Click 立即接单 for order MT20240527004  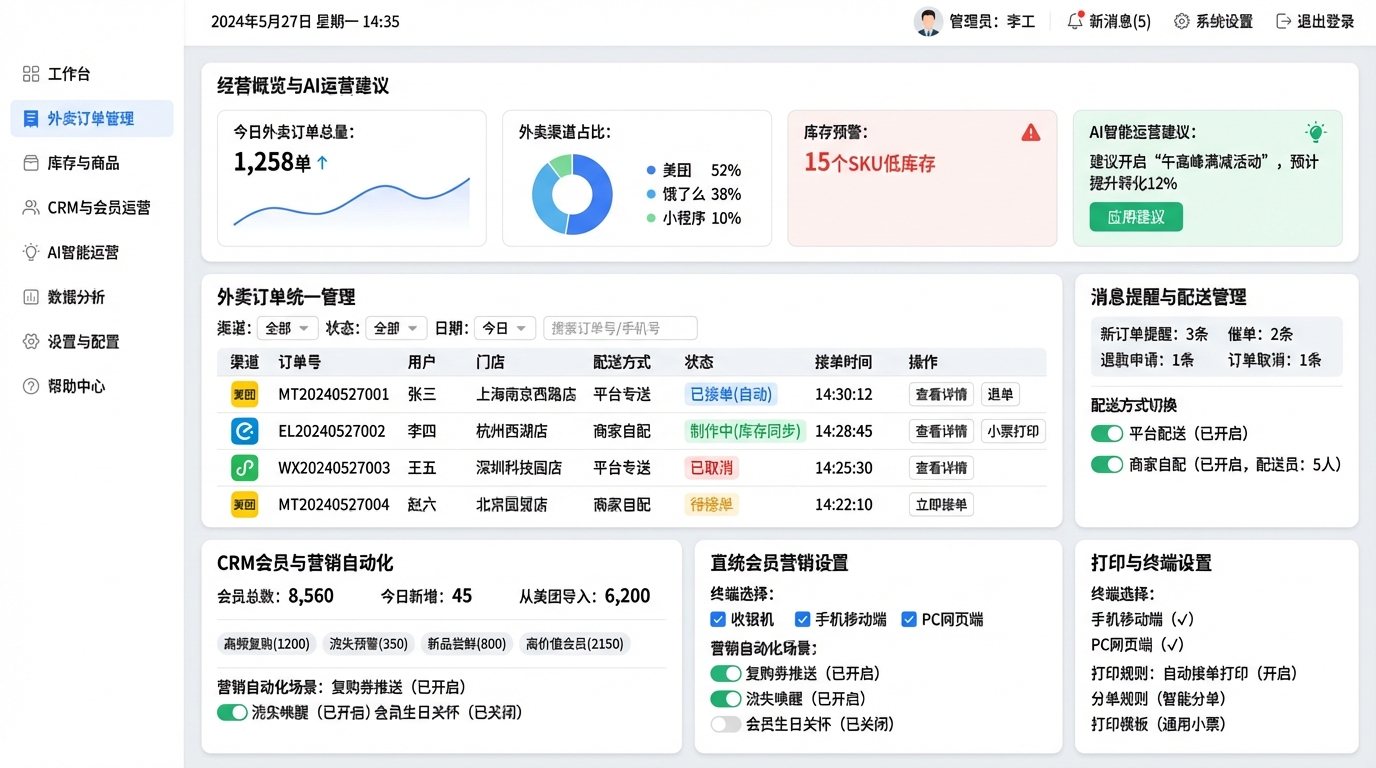[941, 505]
